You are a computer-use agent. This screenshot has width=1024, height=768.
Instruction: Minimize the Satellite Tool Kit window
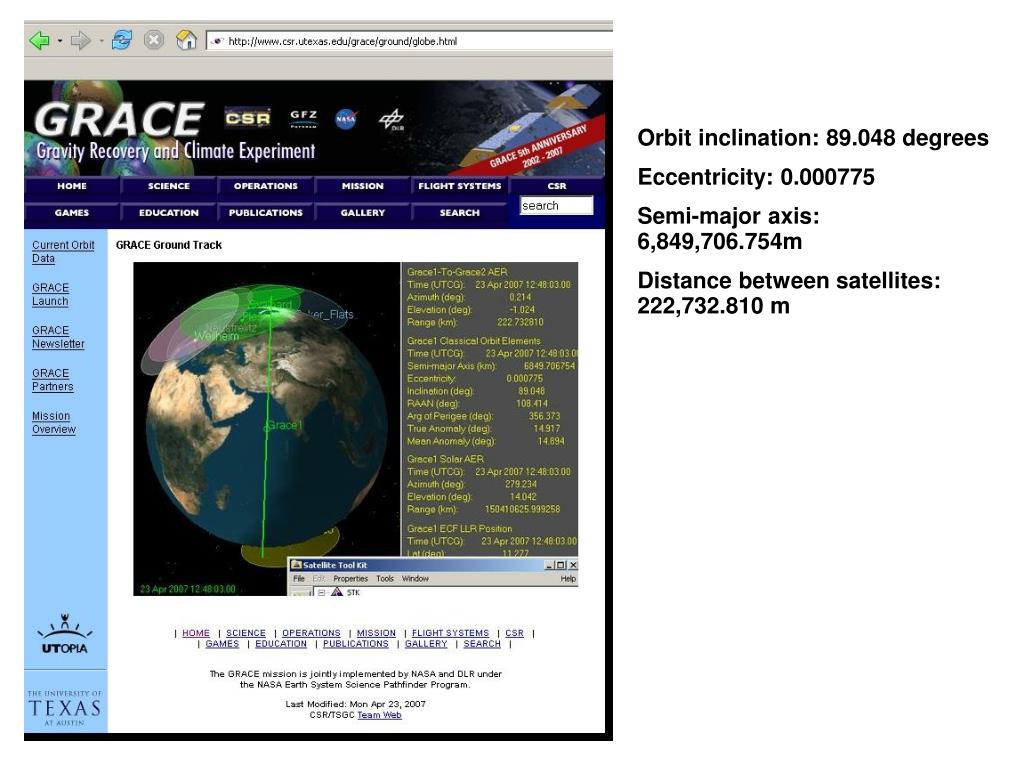tap(549, 565)
